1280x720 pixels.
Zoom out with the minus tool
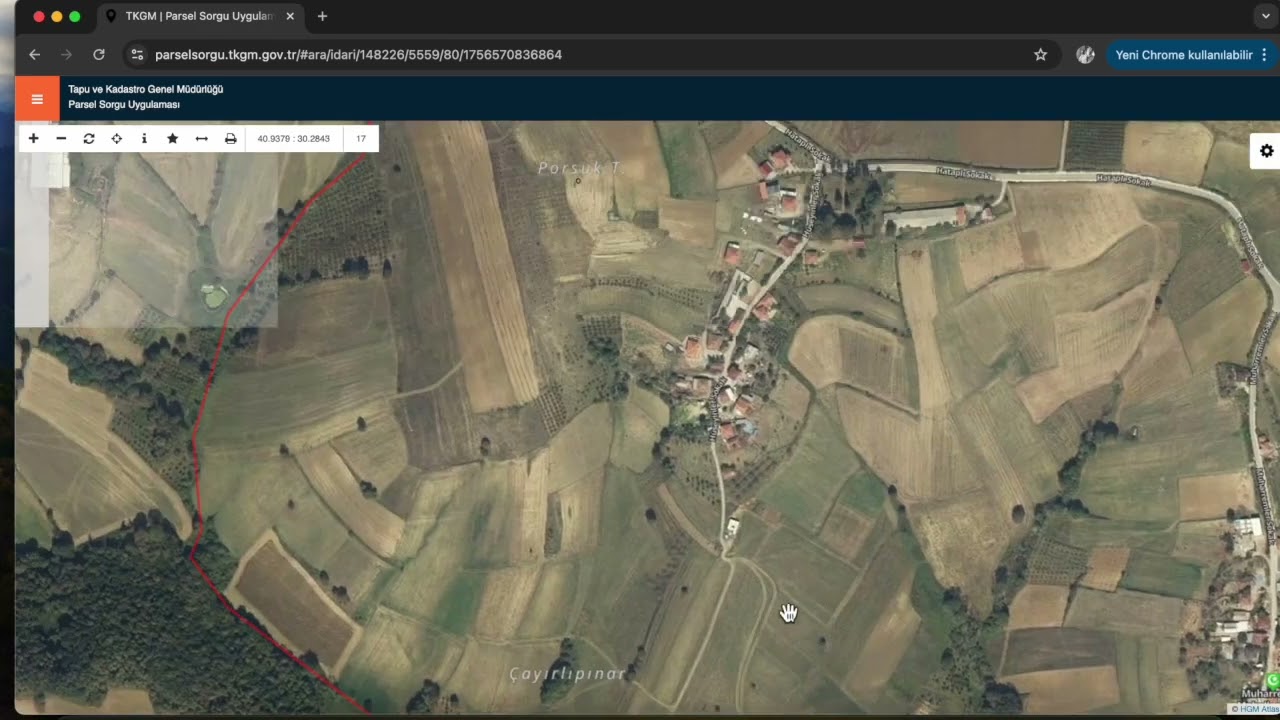[61, 138]
